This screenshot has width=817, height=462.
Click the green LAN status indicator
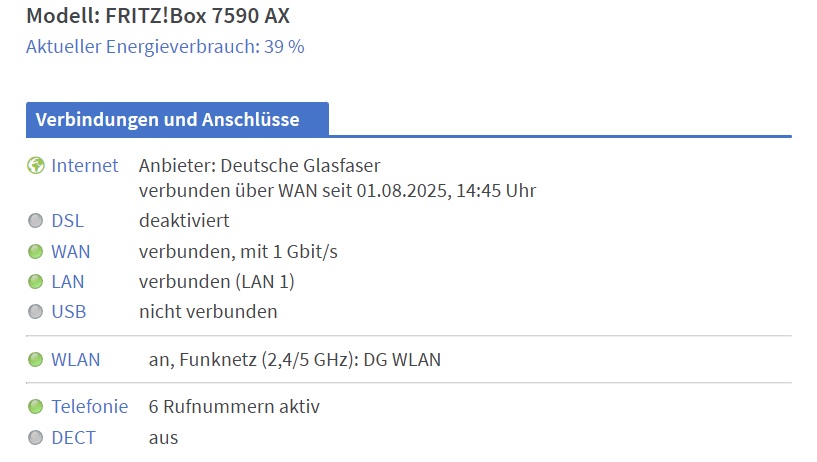[x=35, y=282]
